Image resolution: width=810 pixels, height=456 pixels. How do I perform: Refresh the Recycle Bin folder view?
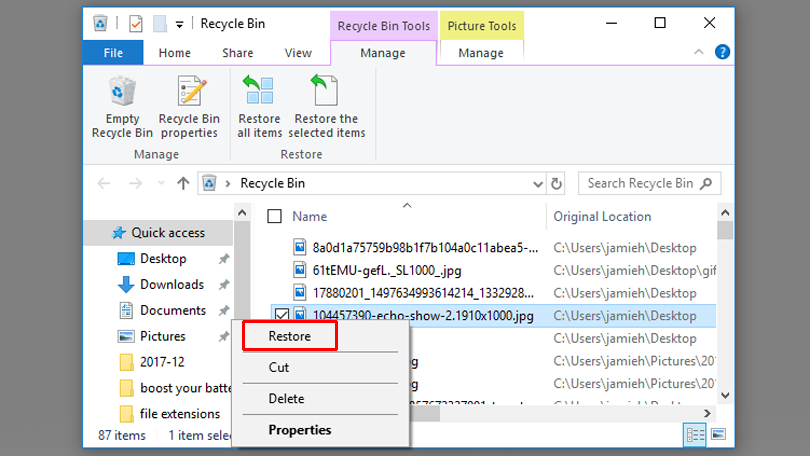click(x=557, y=183)
